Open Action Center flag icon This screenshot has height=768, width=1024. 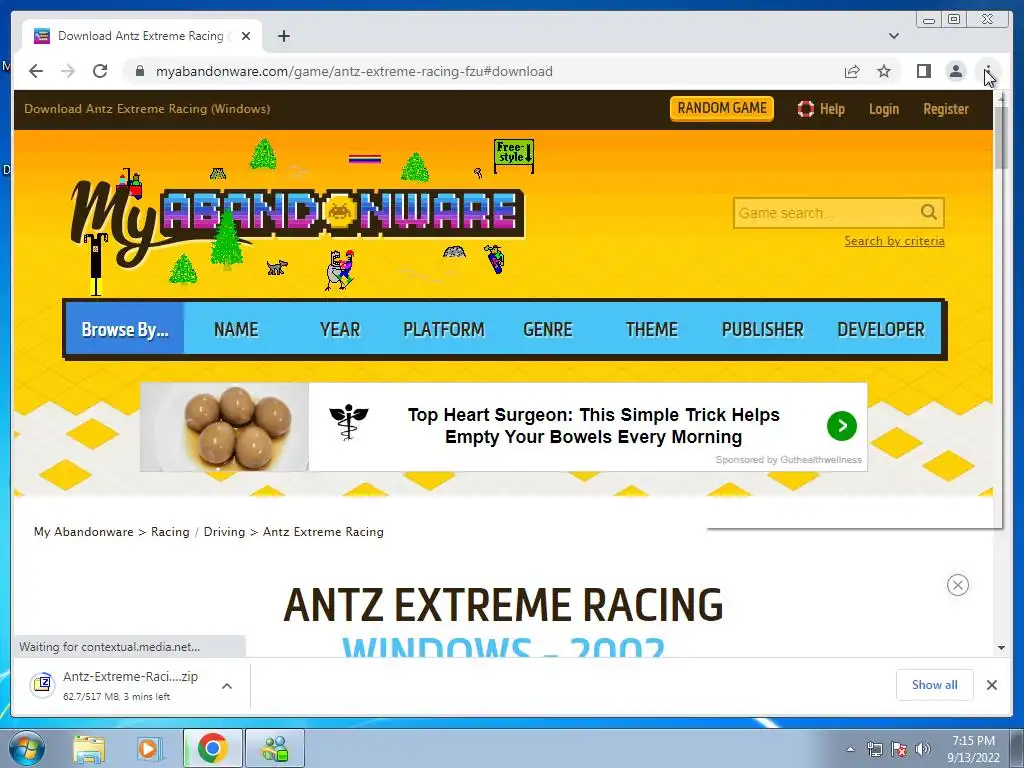point(899,749)
